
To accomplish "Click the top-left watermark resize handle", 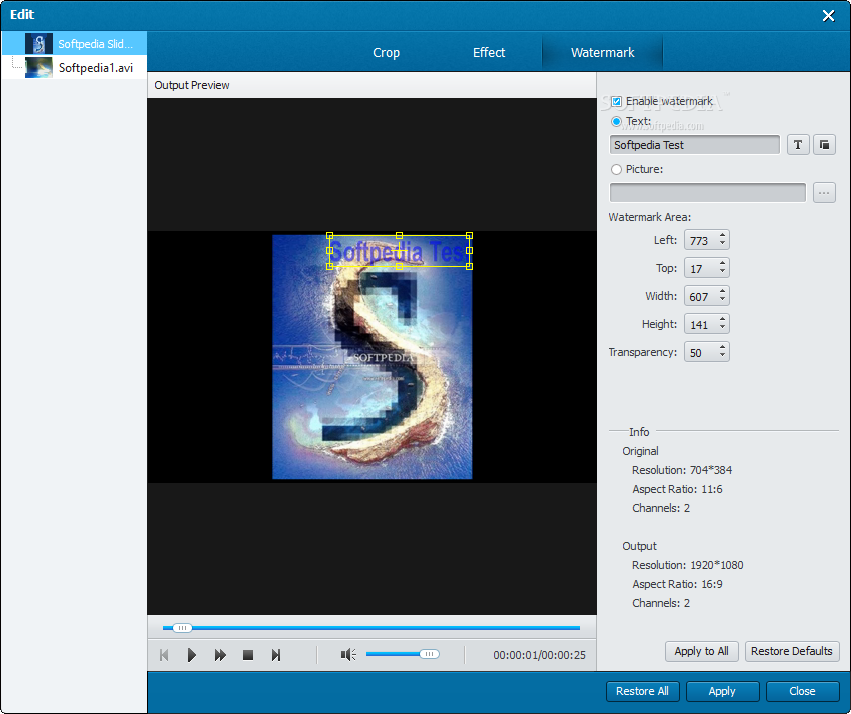I will coord(329,236).
